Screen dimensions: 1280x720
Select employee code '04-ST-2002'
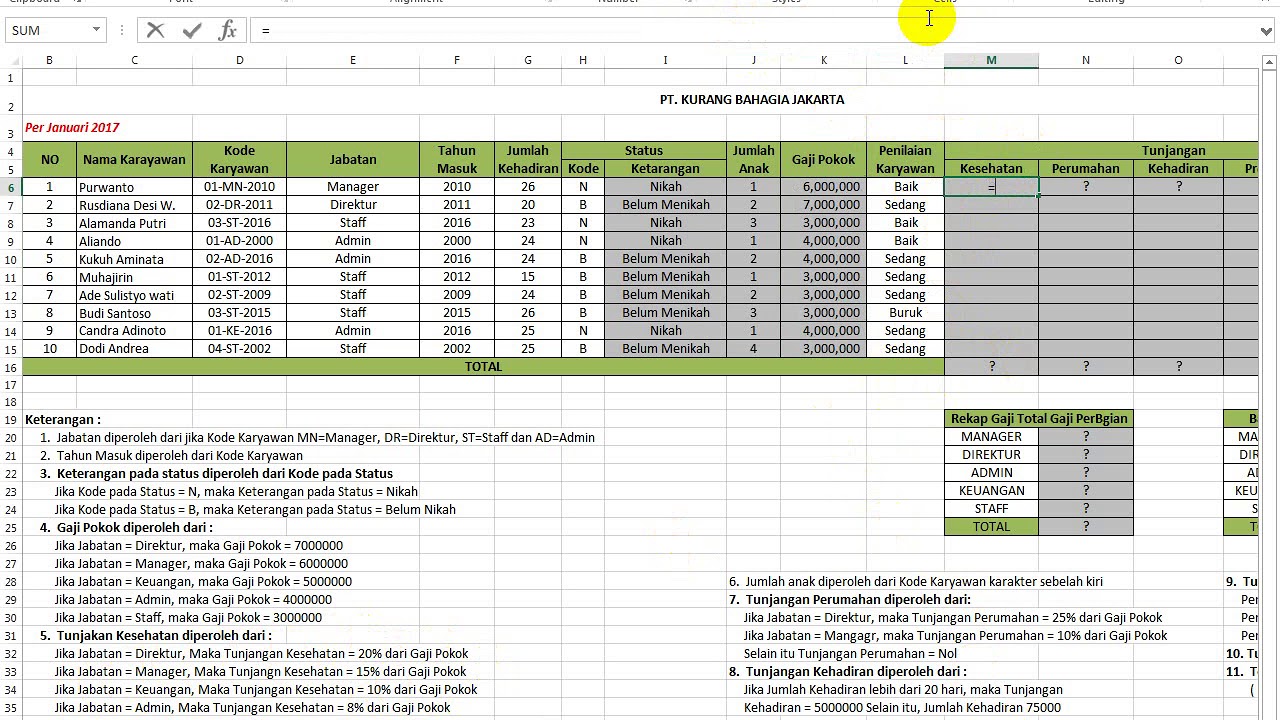[239, 349]
